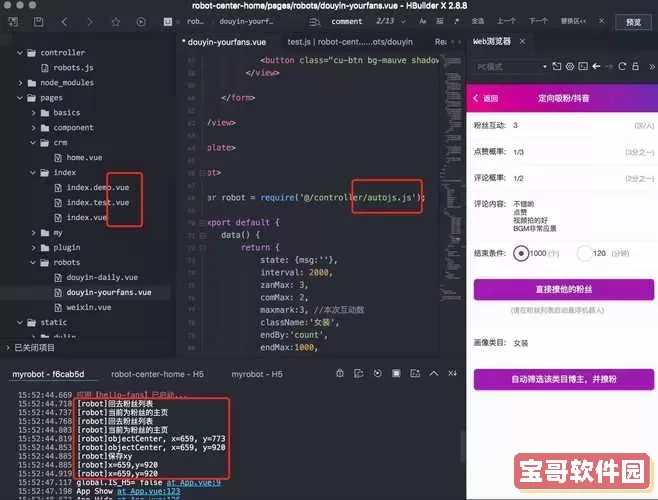Viewport: 658px width, 500px height.
Task: Switch to robot-center-home - H5 console tab
Action: (157, 374)
